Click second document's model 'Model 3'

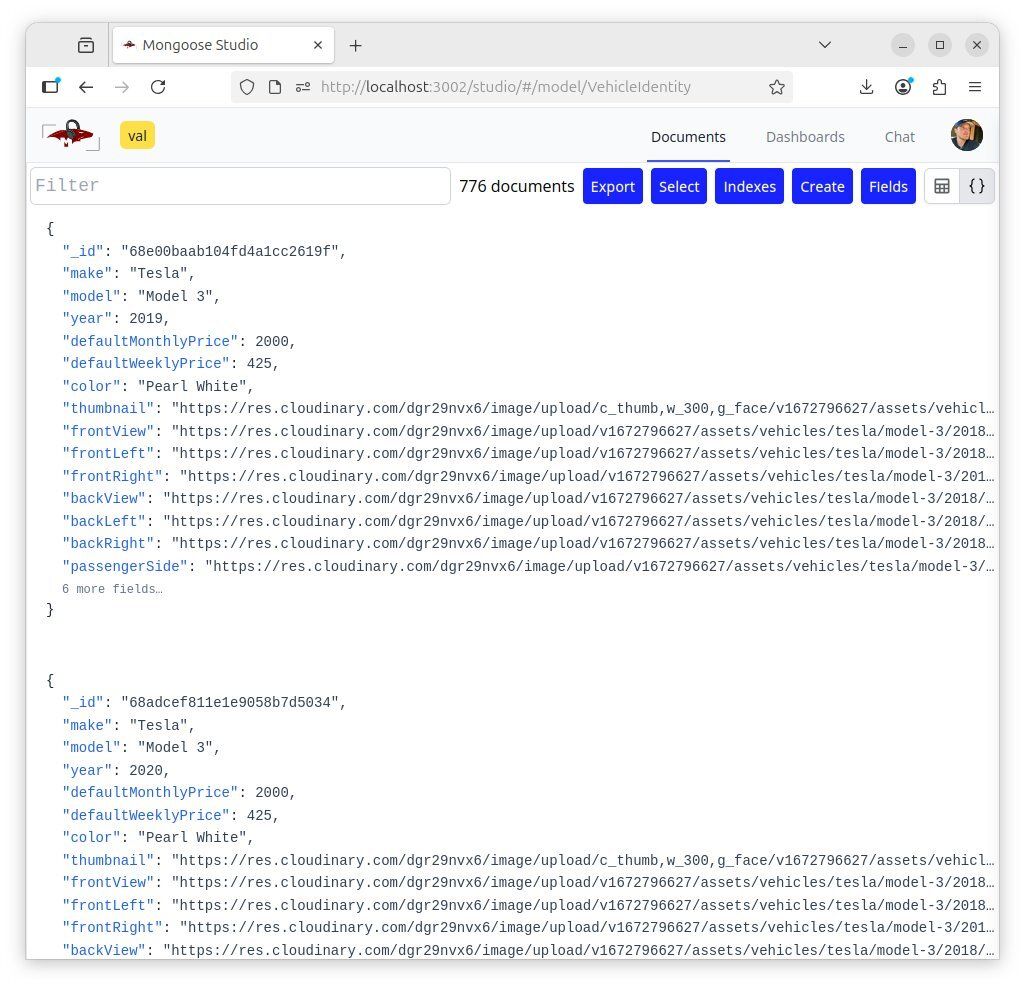[175, 747]
